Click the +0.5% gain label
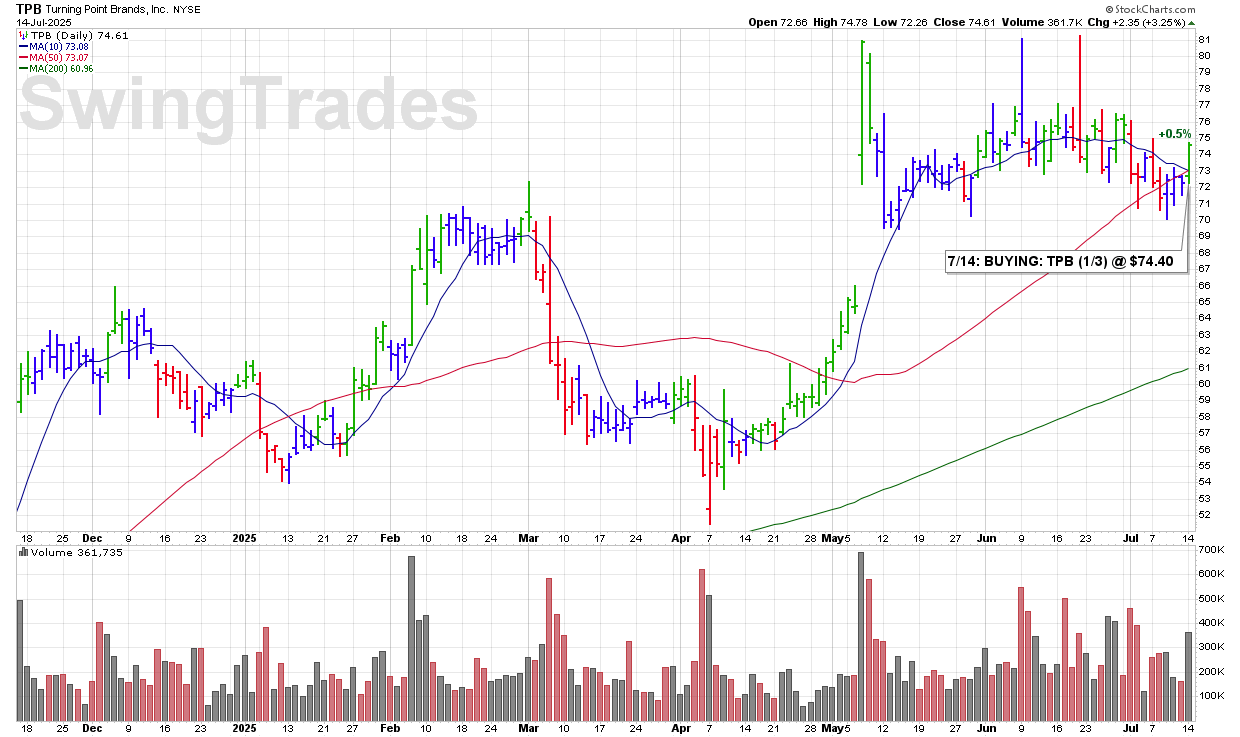The height and width of the screenshot is (737, 1240). [1175, 134]
